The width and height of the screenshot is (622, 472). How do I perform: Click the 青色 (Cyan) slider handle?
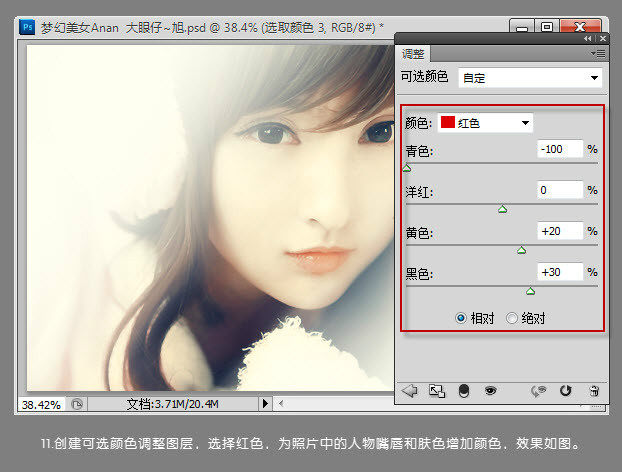pyautogui.click(x=406, y=168)
